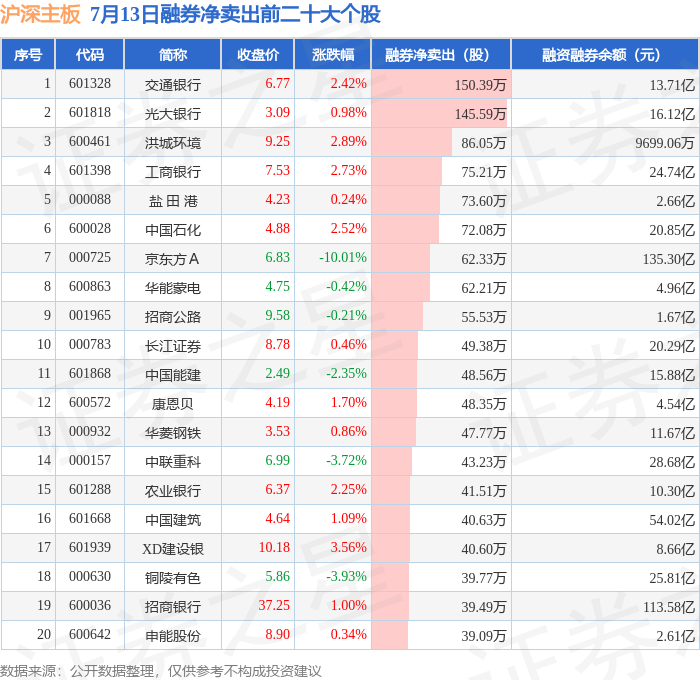This screenshot has height=680, width=700.
Task: Select the 涨跌幅 column header
Action: pos(333,54)
